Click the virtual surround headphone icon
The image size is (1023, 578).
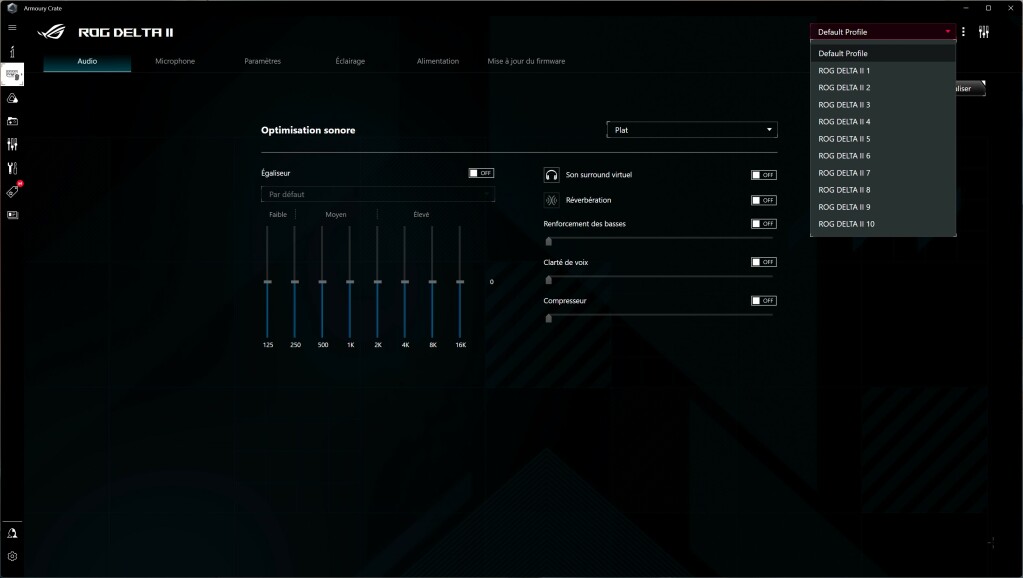pos(551,175)
